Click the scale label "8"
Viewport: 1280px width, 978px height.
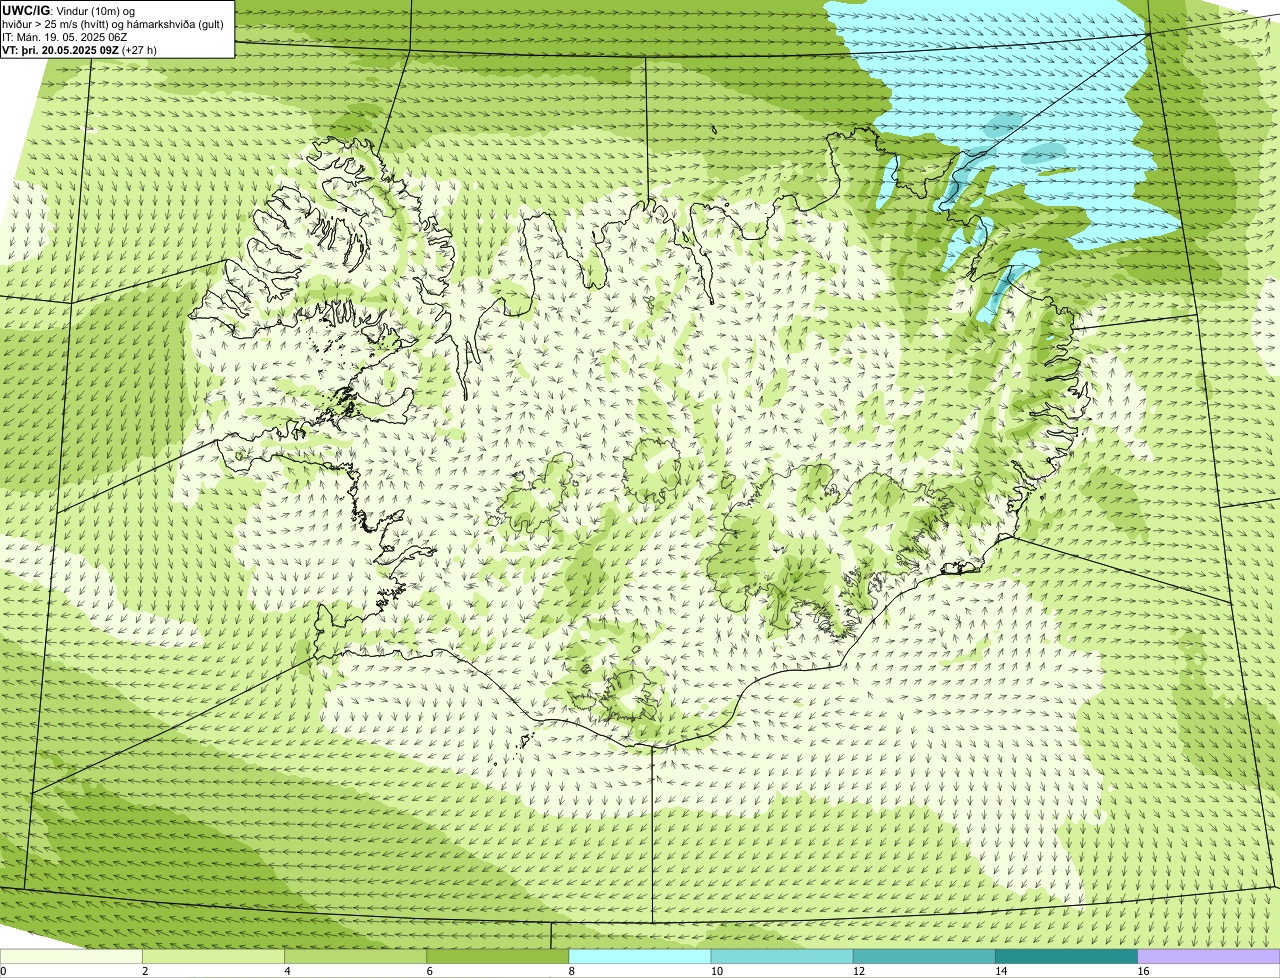click(x=571, y=971)
